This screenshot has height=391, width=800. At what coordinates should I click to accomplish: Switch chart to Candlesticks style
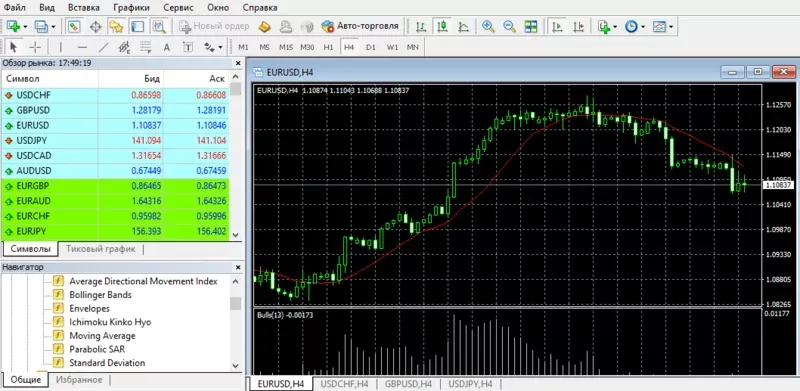(442, 26)
